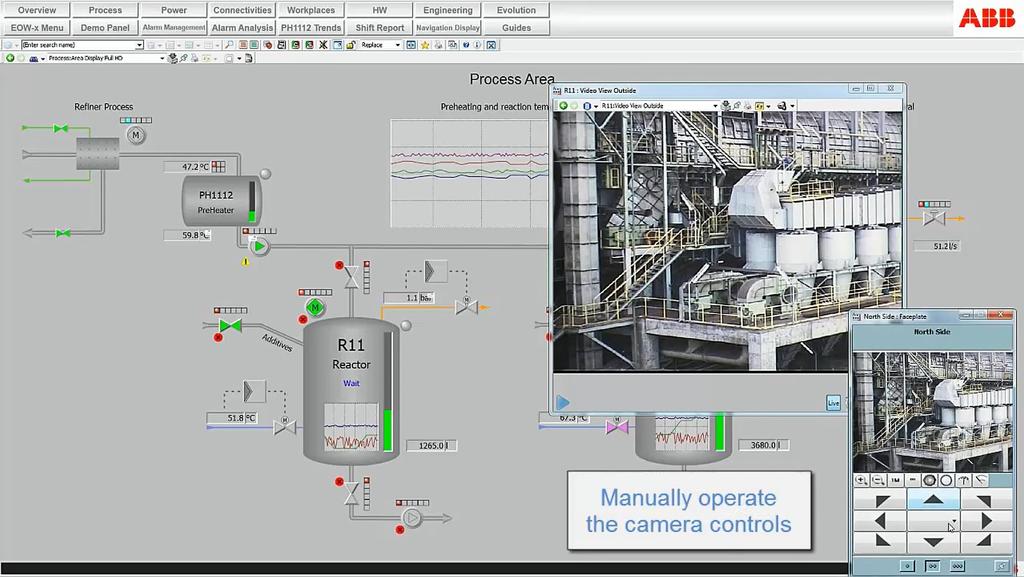Click the filled circle iris icon in faceplate

[x=929, y=480]
